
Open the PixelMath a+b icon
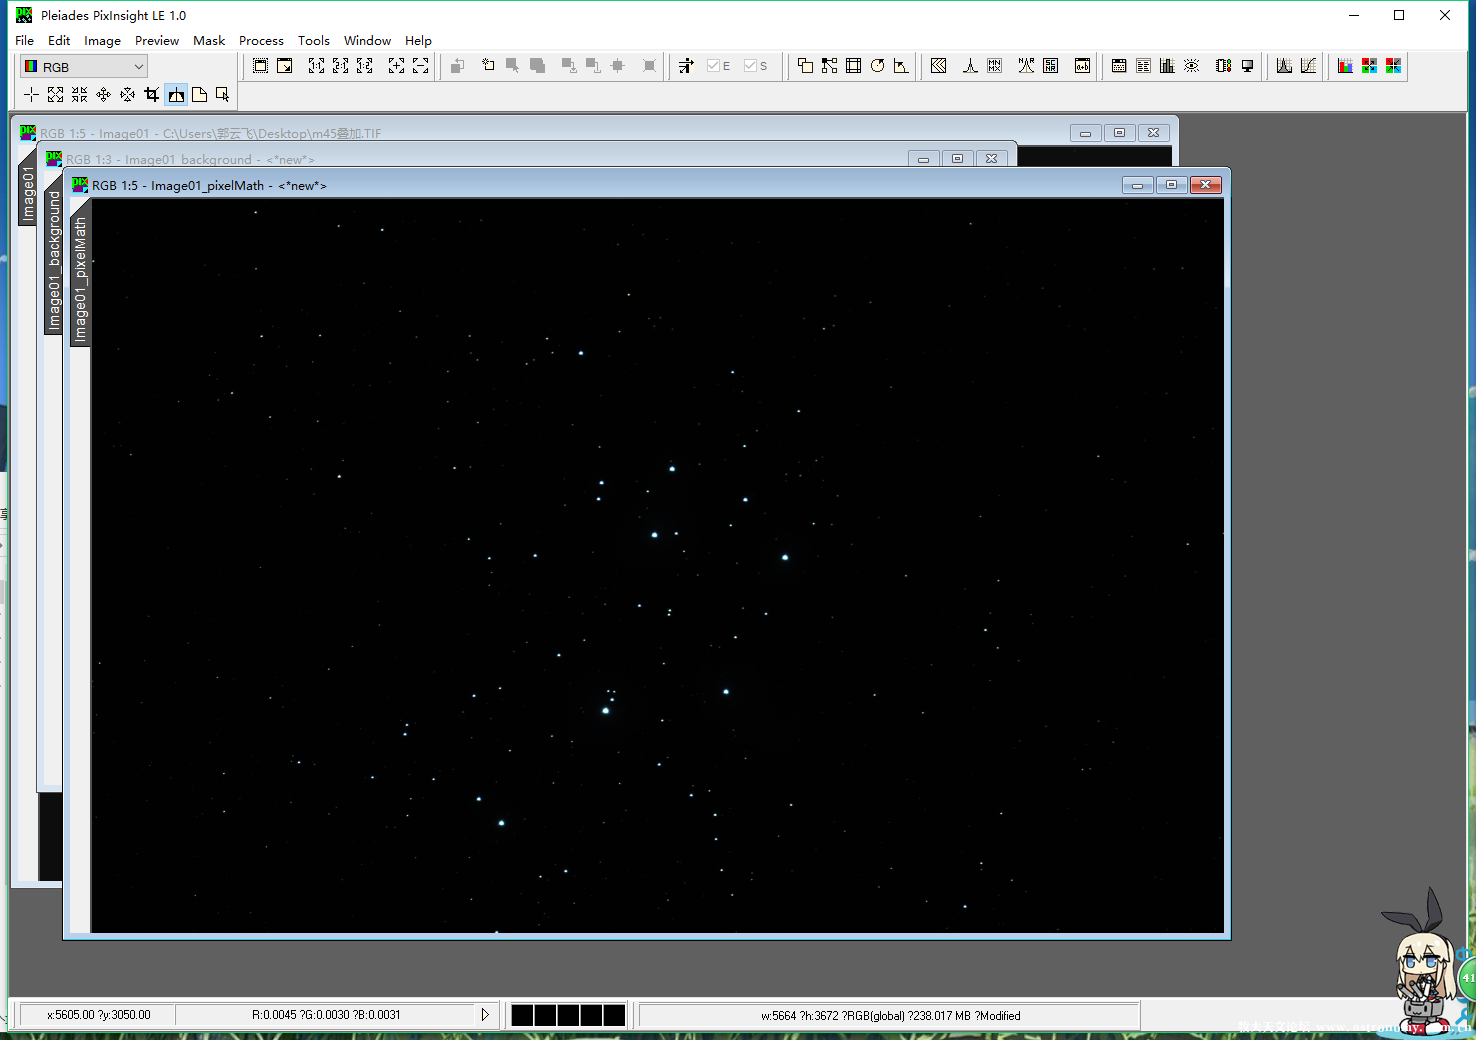pos(1083,66)
